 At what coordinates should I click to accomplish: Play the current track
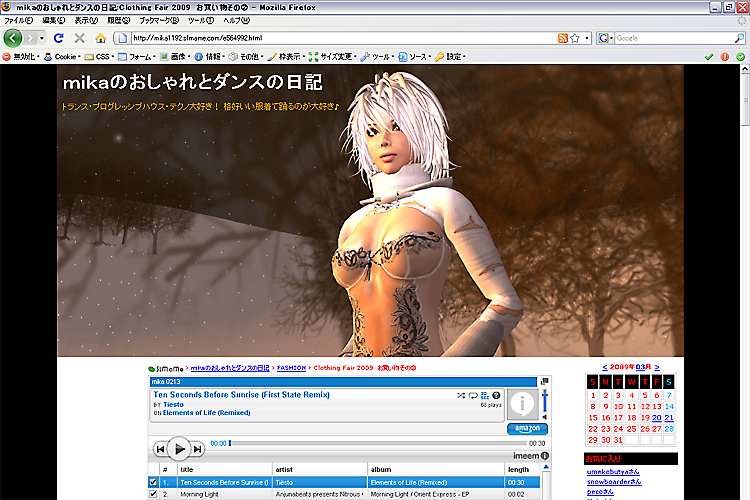(x=179, y=449)
